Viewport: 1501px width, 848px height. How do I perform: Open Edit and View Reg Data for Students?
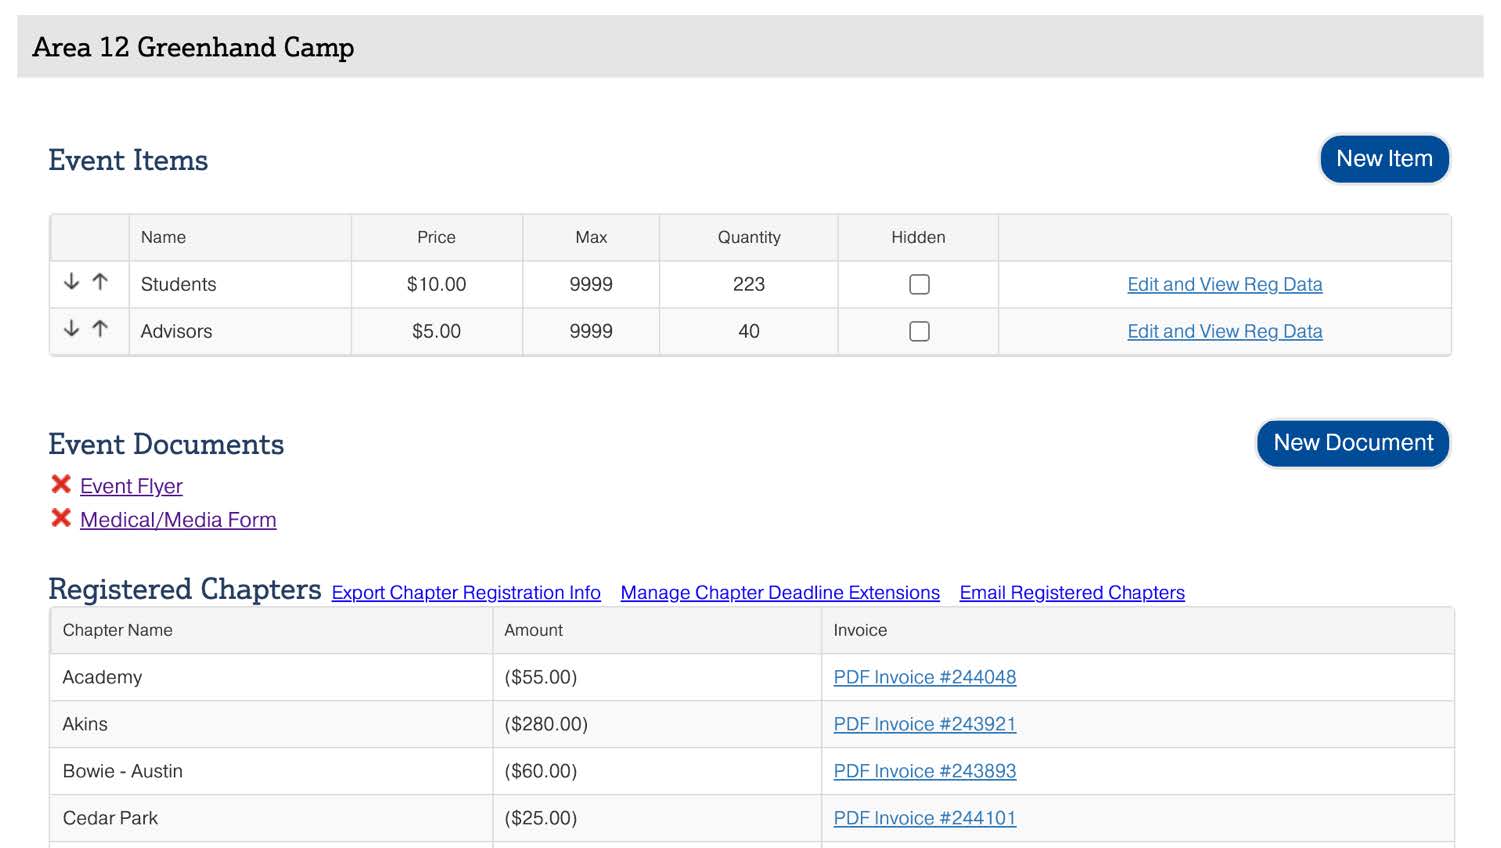[x=1224, y=285]
